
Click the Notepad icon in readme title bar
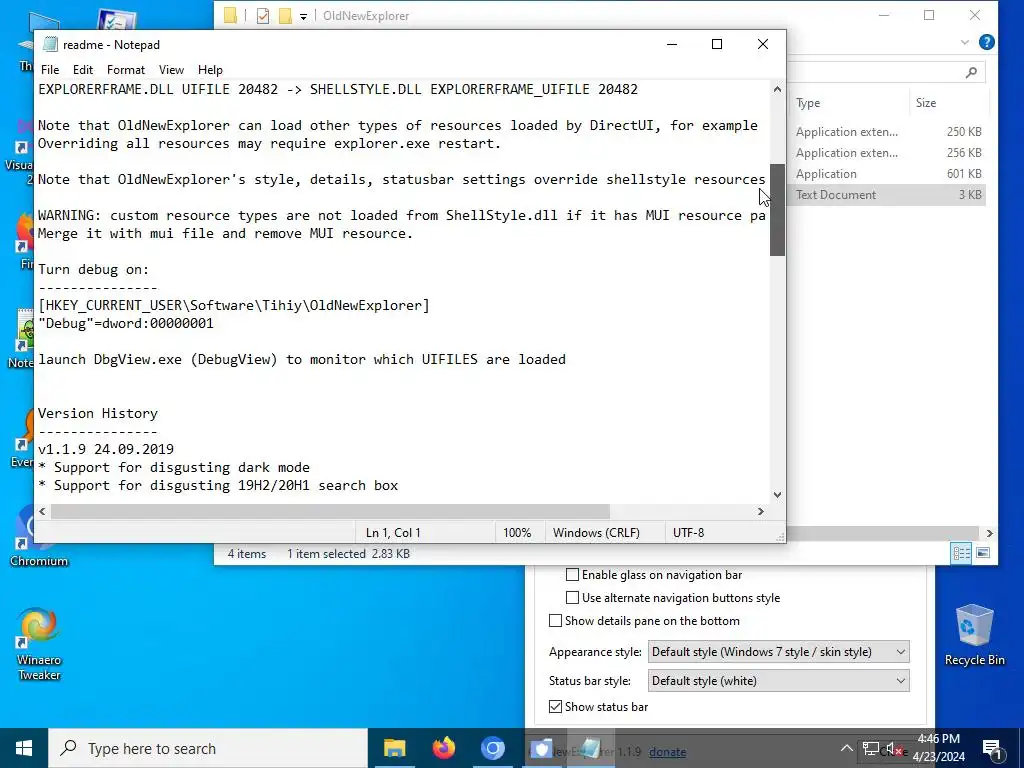(x=50, y=44)
